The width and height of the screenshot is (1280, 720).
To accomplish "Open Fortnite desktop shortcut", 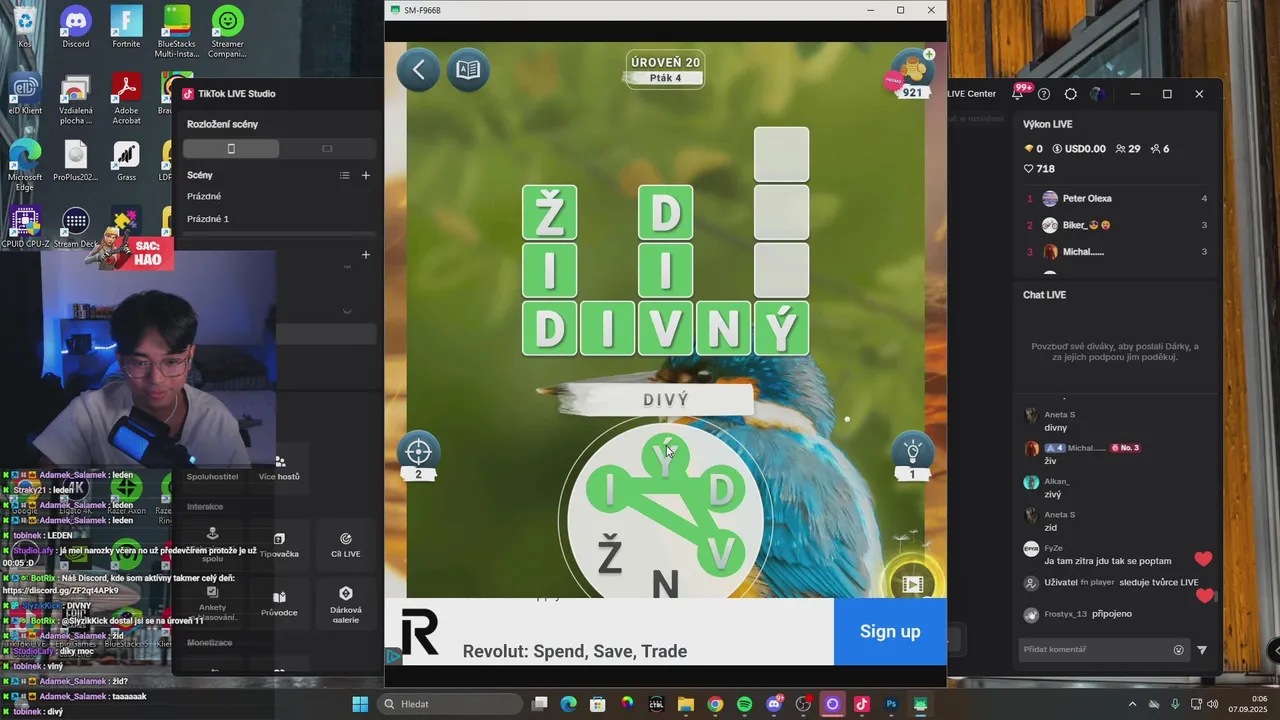I will tap(126, 27).
